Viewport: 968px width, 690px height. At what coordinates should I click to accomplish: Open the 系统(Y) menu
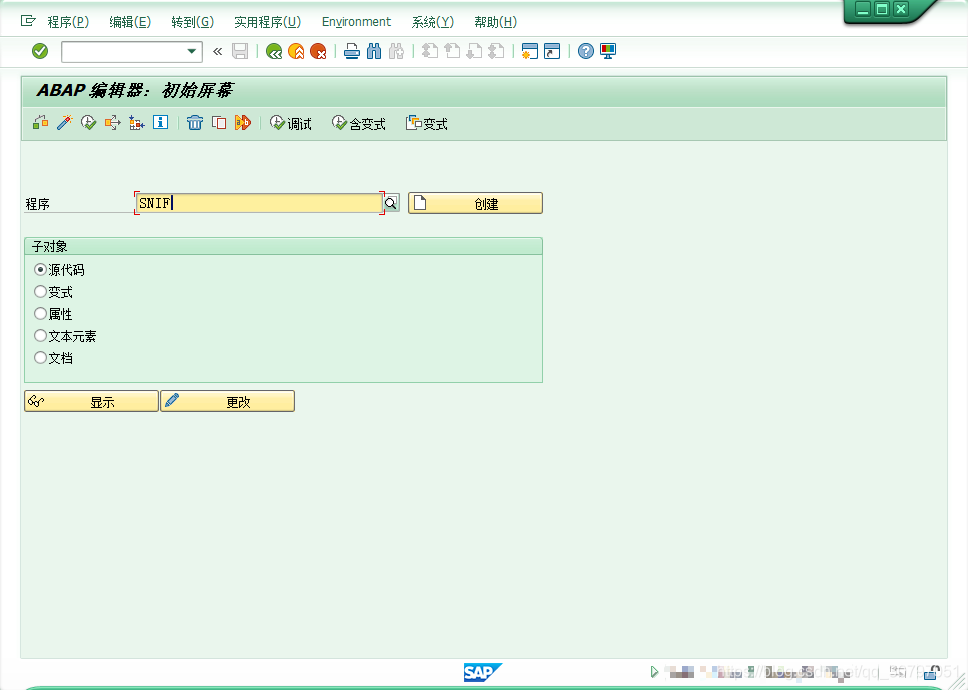point(433,22)
